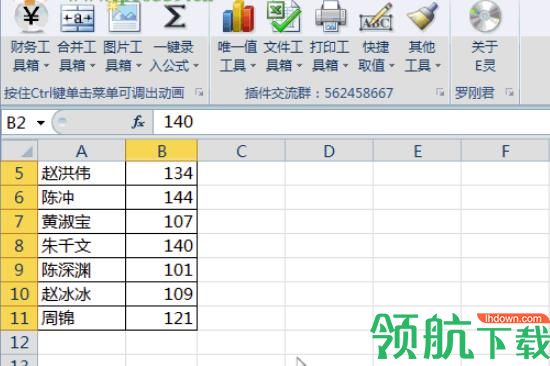Image resolution: width=550 pixels, height=366 pixels.
Task: Click the fx insert function icon
Action: (x=138, y=122)
